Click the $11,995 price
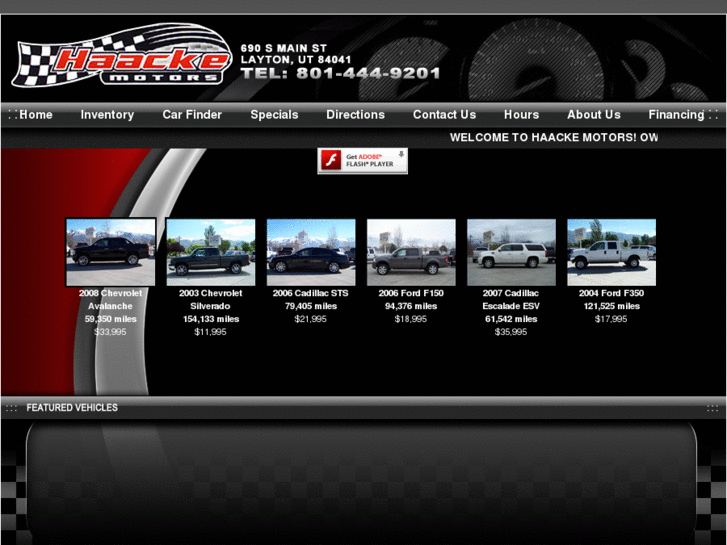This screenshot has height=545, width=727. click(x=210, y=332)
